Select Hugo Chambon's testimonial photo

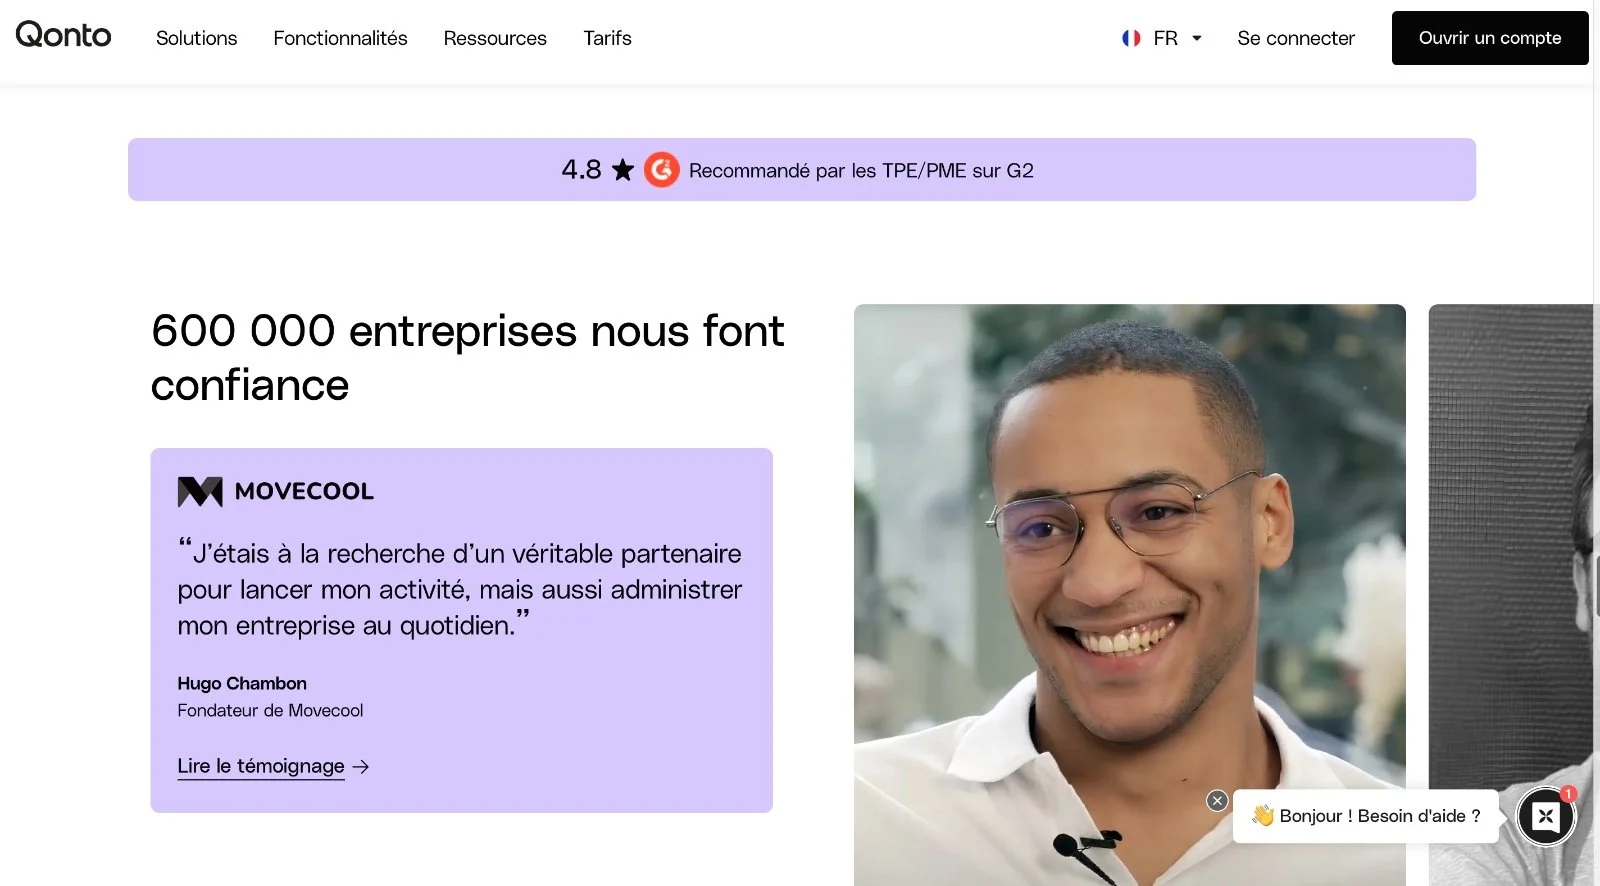pos(1130,595)
